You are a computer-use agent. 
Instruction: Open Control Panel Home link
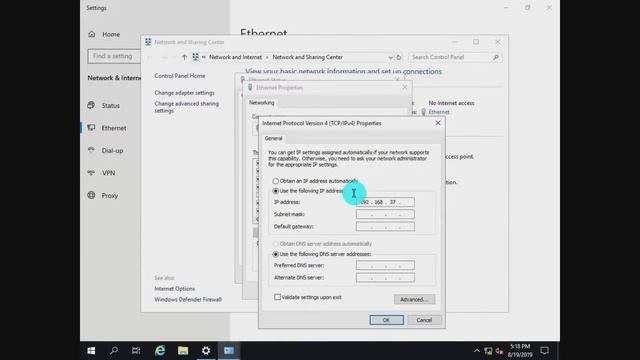pos(180,76)
